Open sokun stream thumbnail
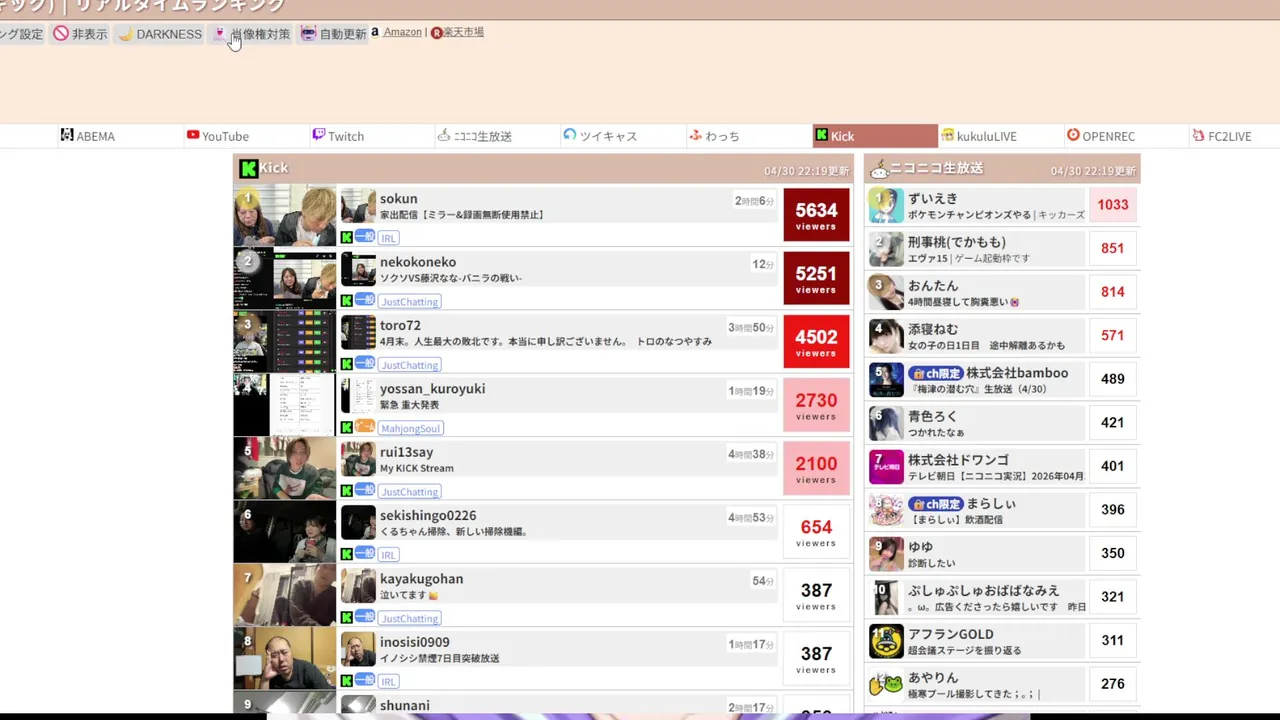The height and width of the screenshot is (720, 1280). 285,215
